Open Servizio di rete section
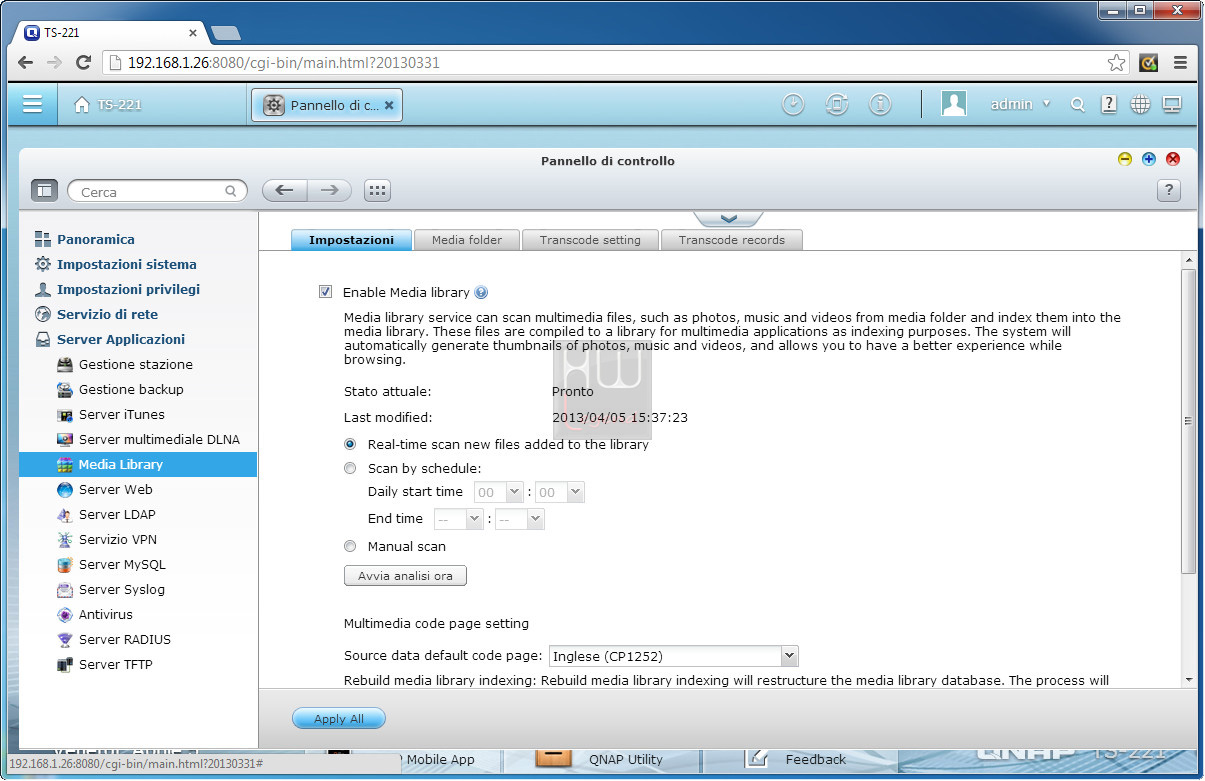 coord(107,314)
